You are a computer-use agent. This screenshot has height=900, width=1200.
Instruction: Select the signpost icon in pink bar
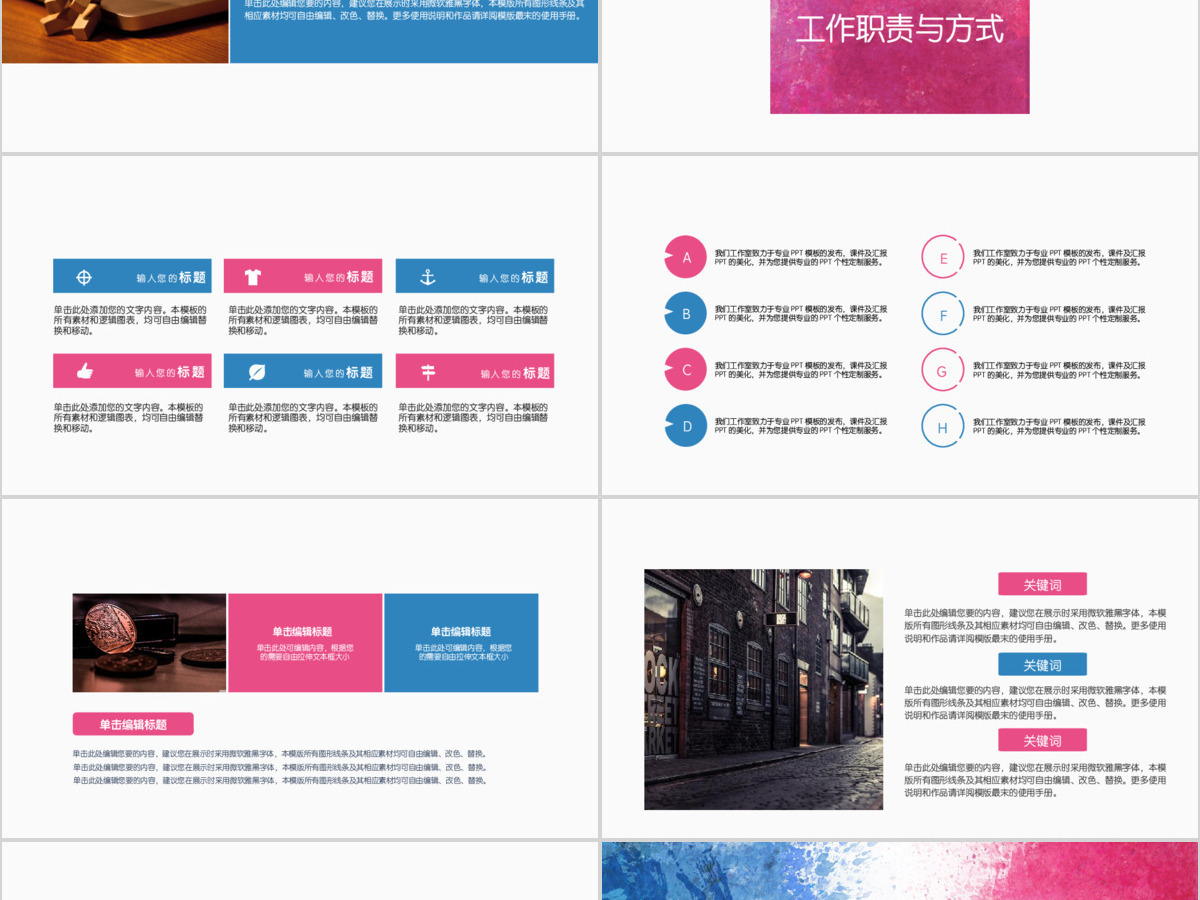tap(428, 372)
